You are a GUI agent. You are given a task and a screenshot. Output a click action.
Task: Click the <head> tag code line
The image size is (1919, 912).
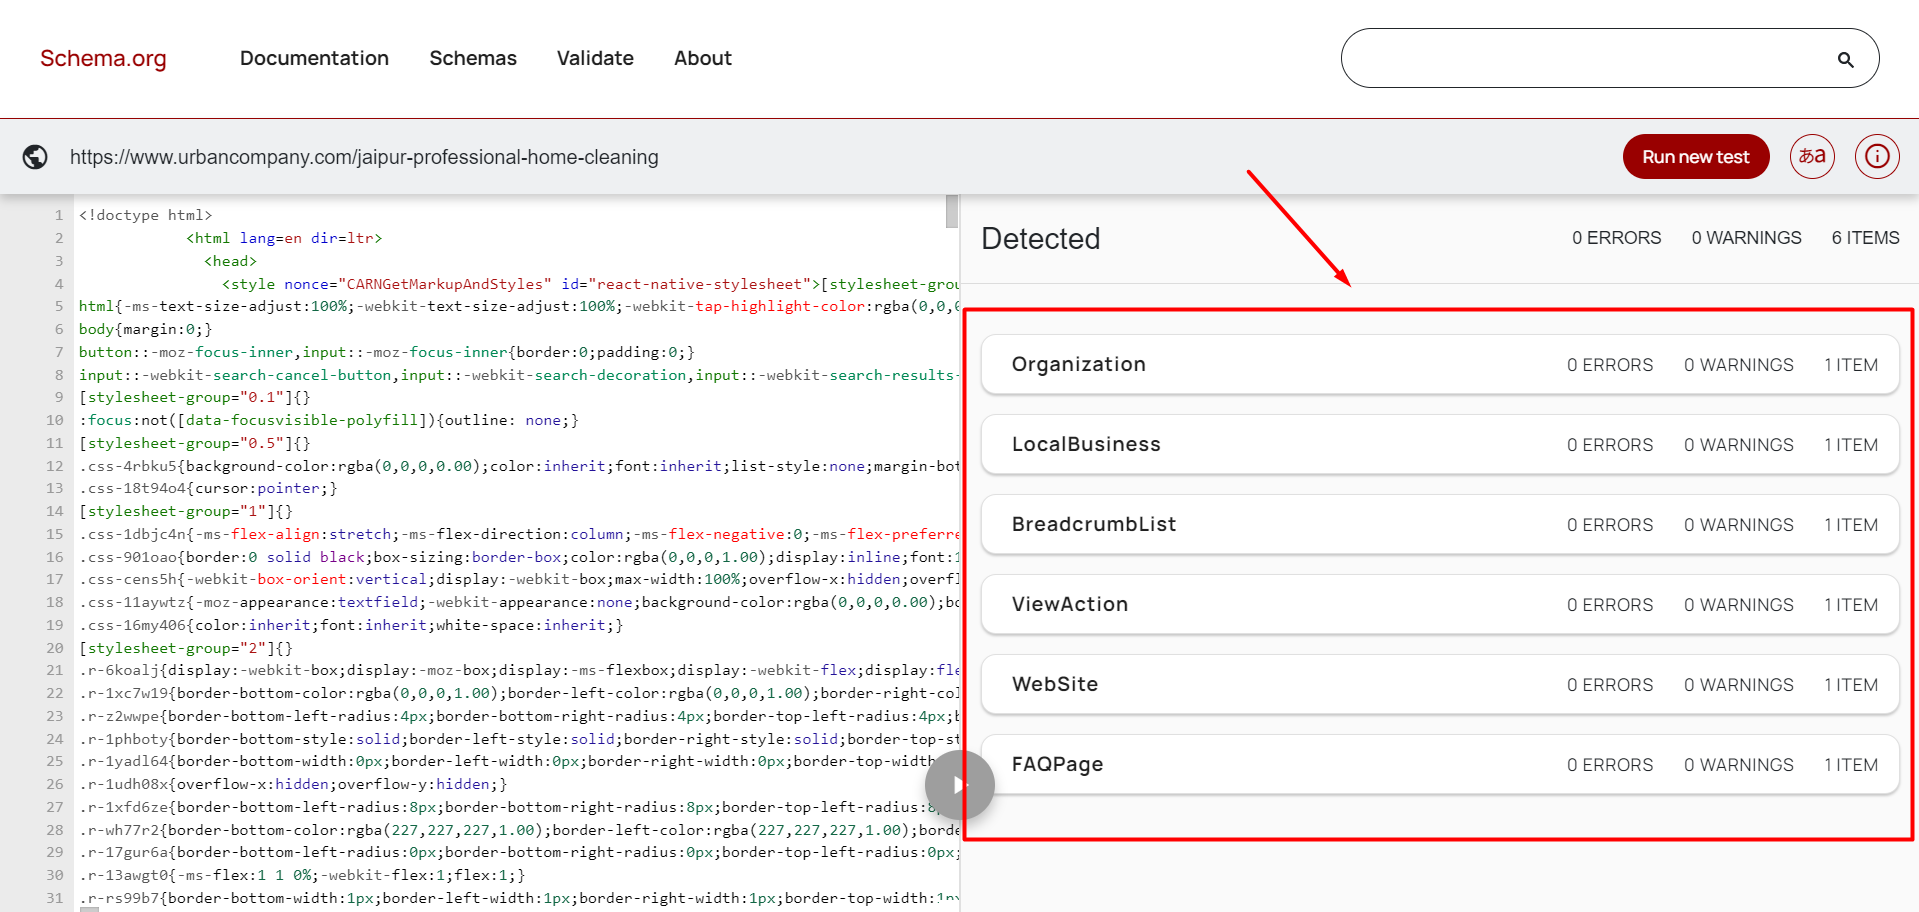point(230,261)
